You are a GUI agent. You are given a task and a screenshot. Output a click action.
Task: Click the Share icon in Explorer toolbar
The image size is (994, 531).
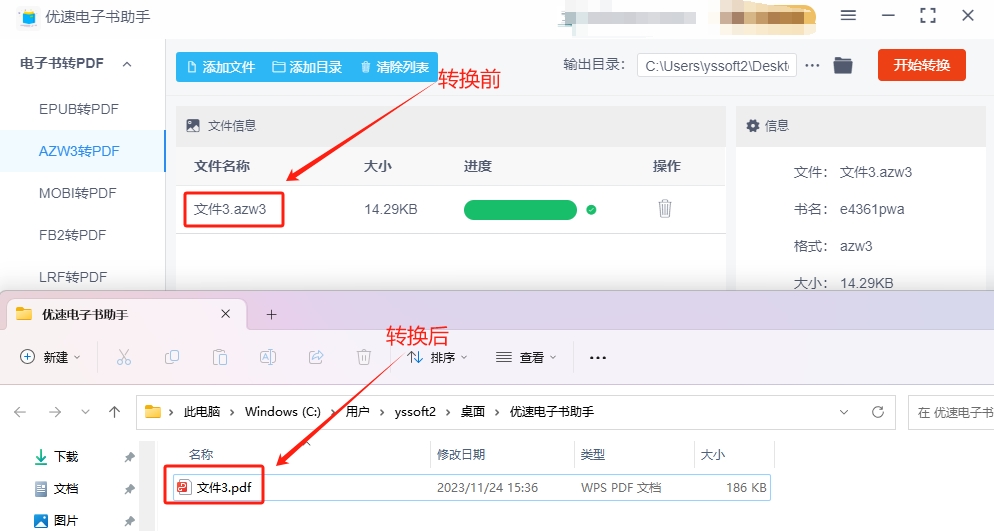click(x=316, y=357)
